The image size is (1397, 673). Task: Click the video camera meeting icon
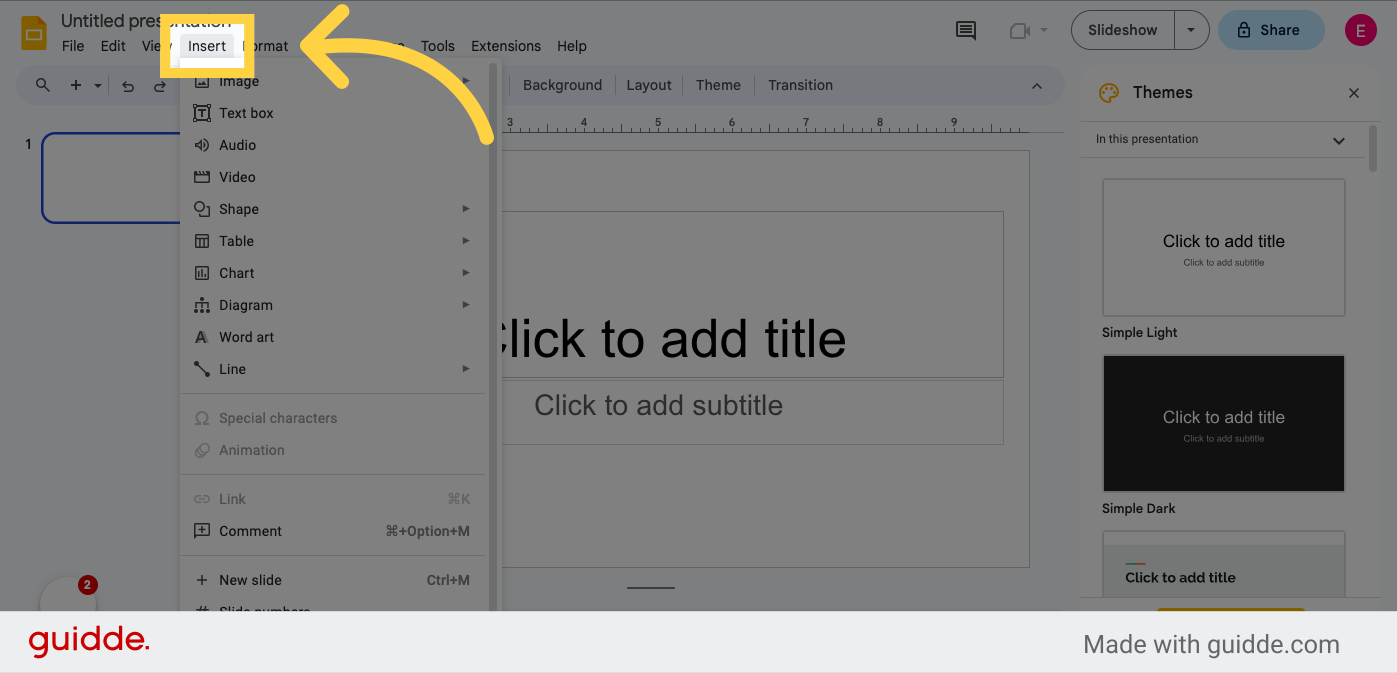[1020, 30]
